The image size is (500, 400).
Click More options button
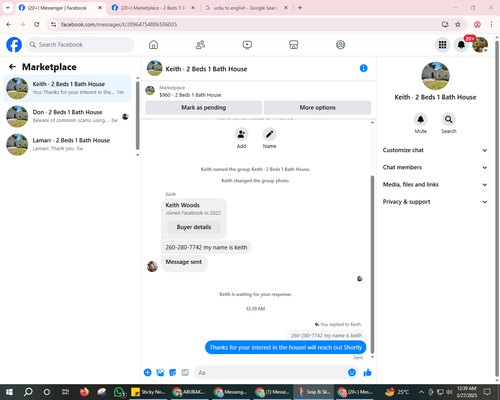(317, 107)
